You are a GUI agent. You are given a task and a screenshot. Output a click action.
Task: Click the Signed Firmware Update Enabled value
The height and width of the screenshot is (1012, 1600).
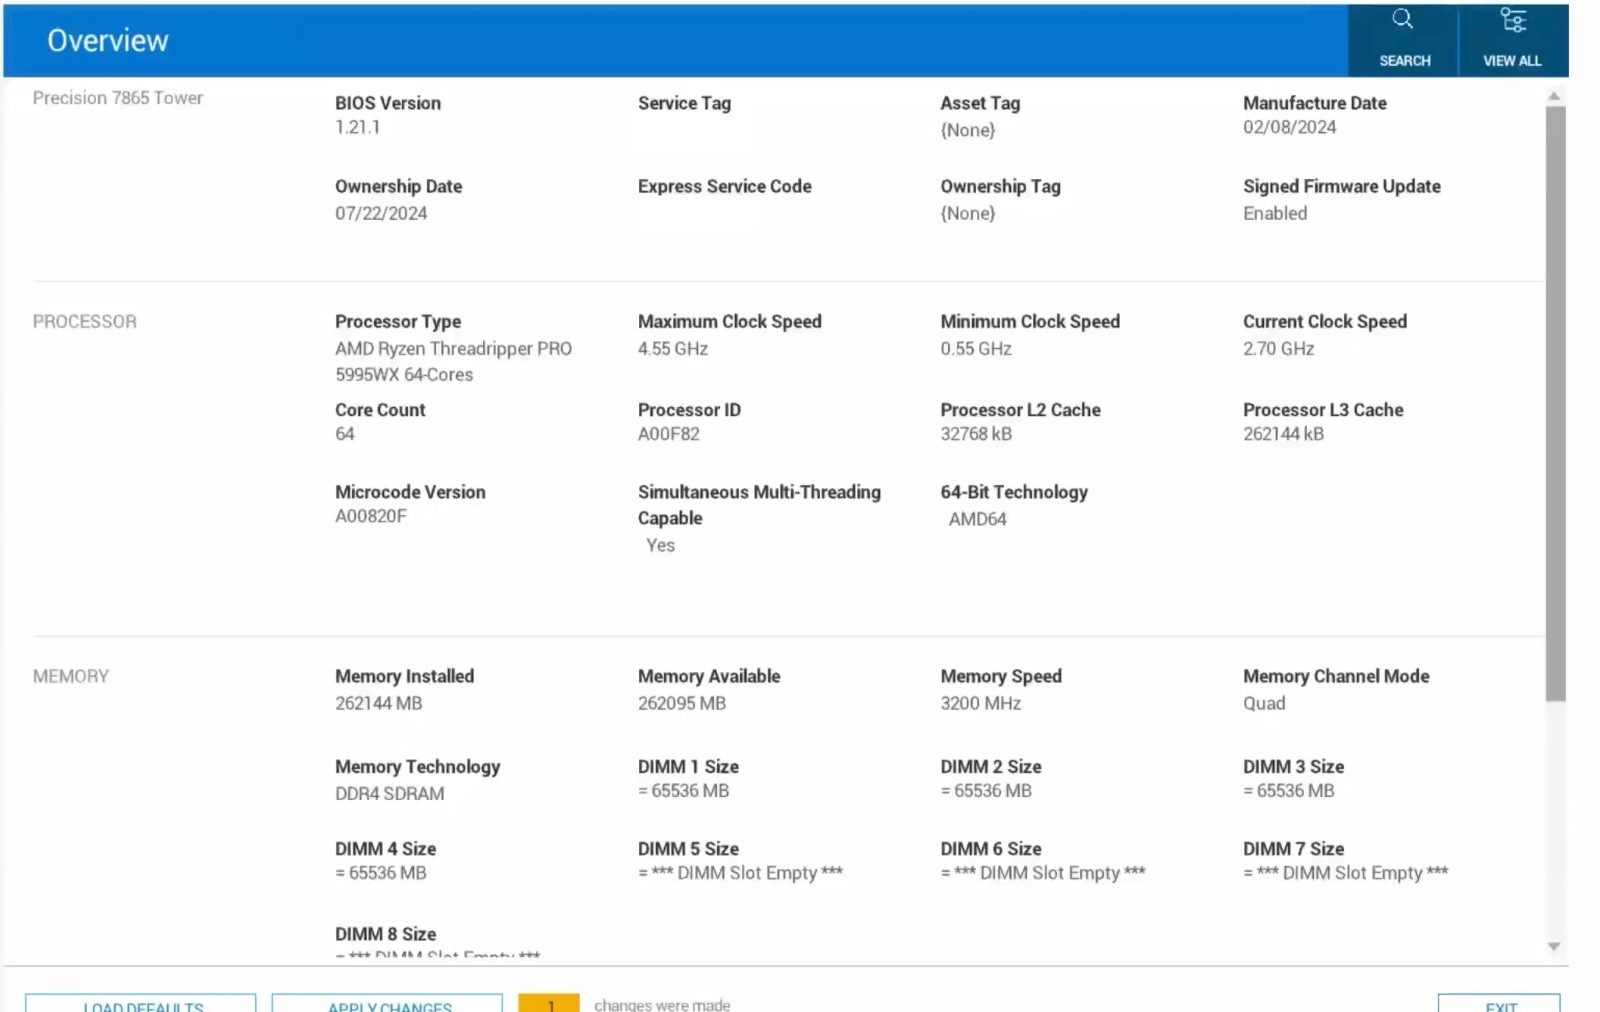click(x=1275, y=213)
